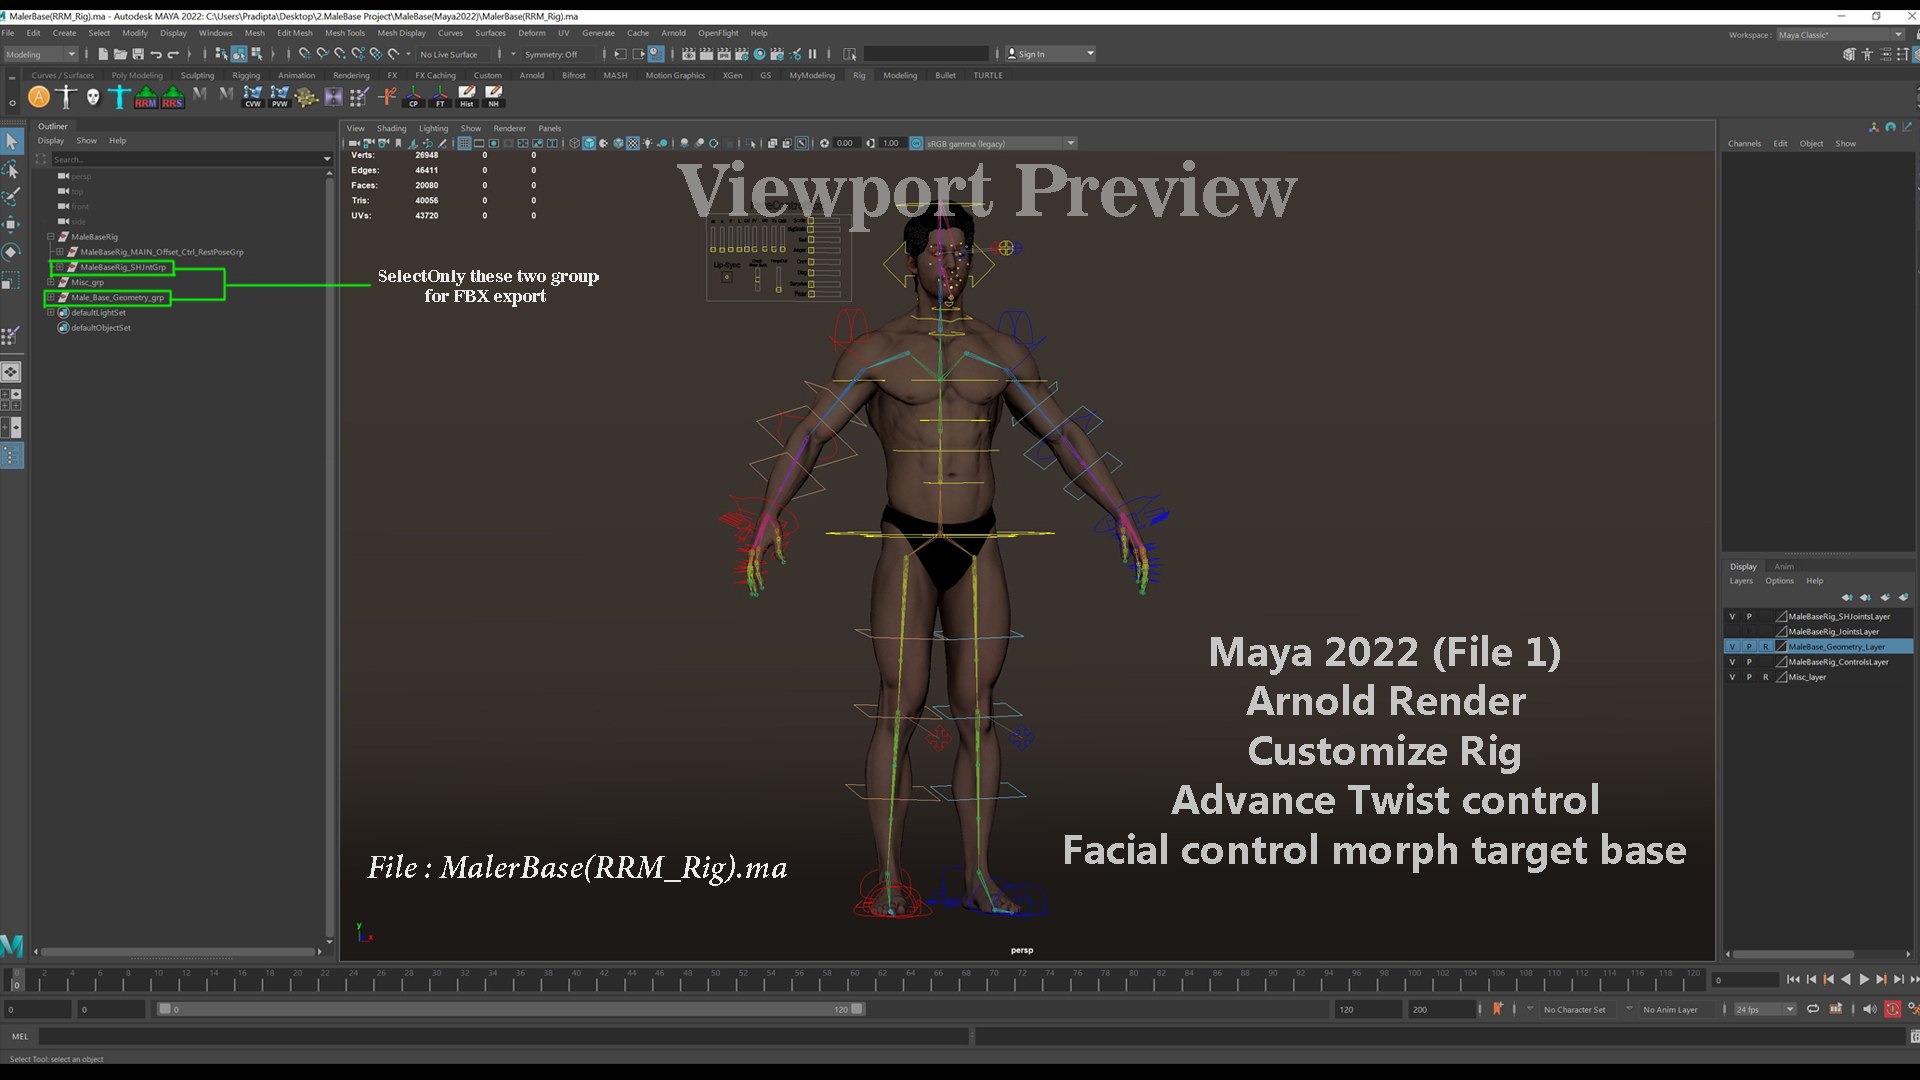Toggle P playback of MaleBaseRig_ControlsLayer
The height and width of the screenshot is (1080, 1920).
click(x=1749, y=662)
